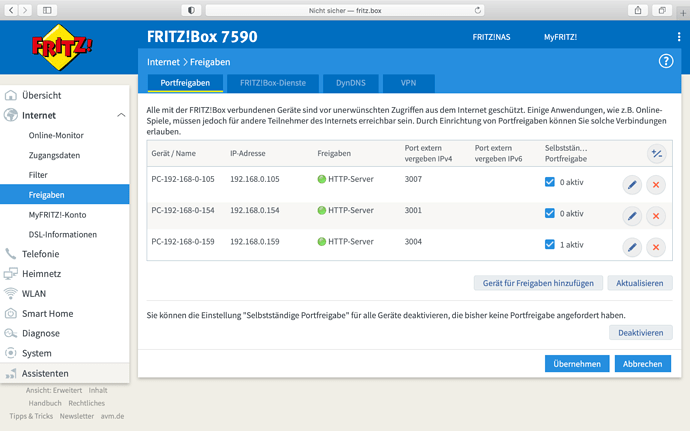Toggle the Safari sidebar button
690x431 pixels.
pos(47,10)
